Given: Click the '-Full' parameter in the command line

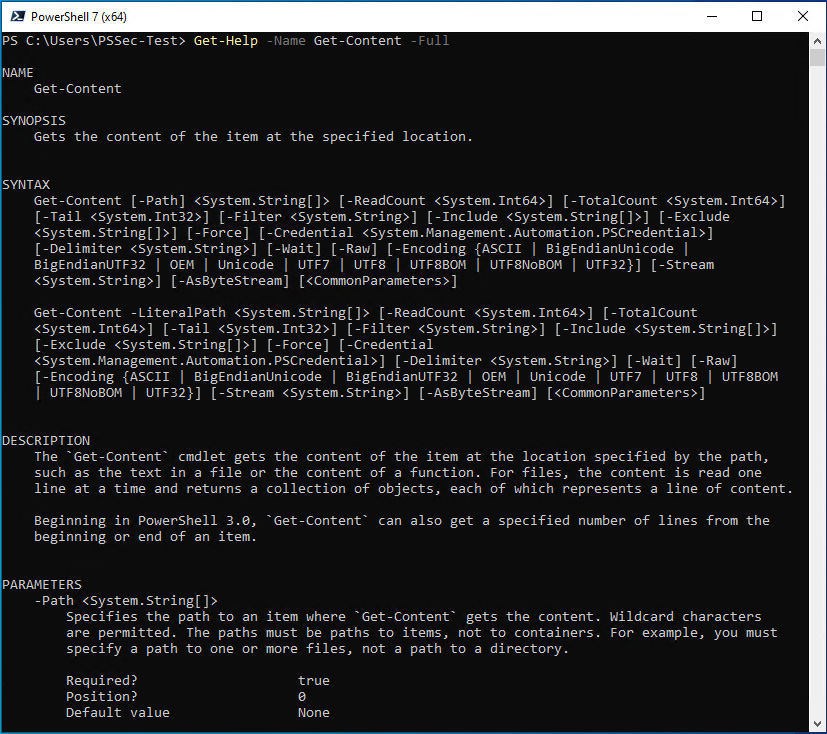Looking at the screenshot, I should pyautogui.click(x=430, y=41).
